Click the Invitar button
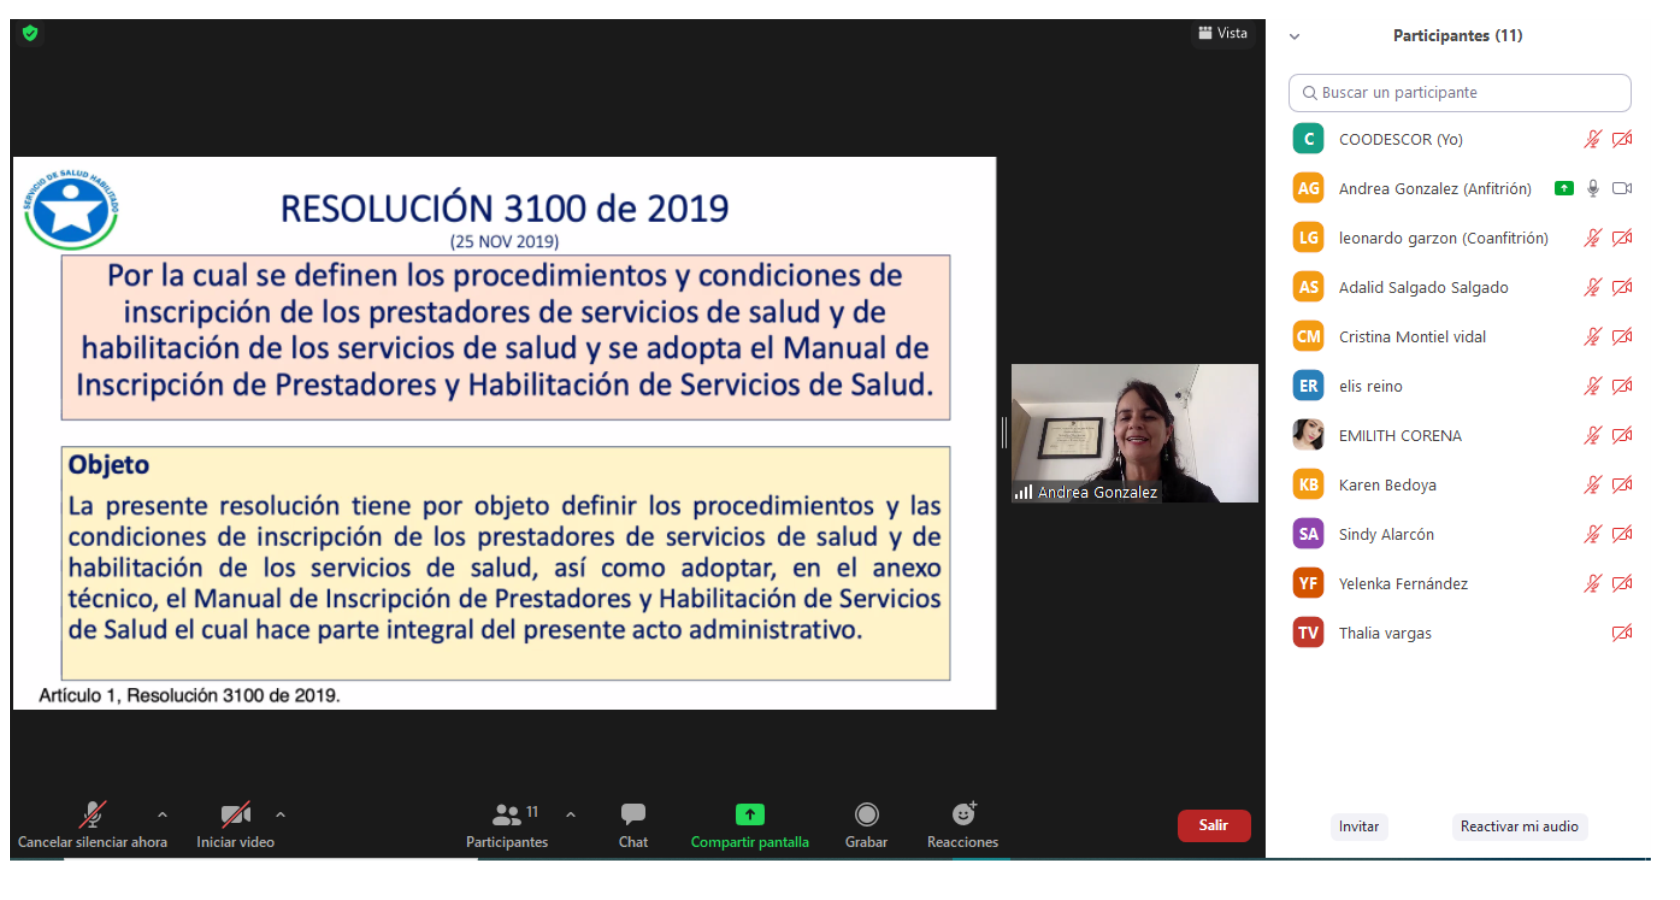The width and height of the screenshot is (1680, 900). pyautogui.click(x=1358, y=826)
